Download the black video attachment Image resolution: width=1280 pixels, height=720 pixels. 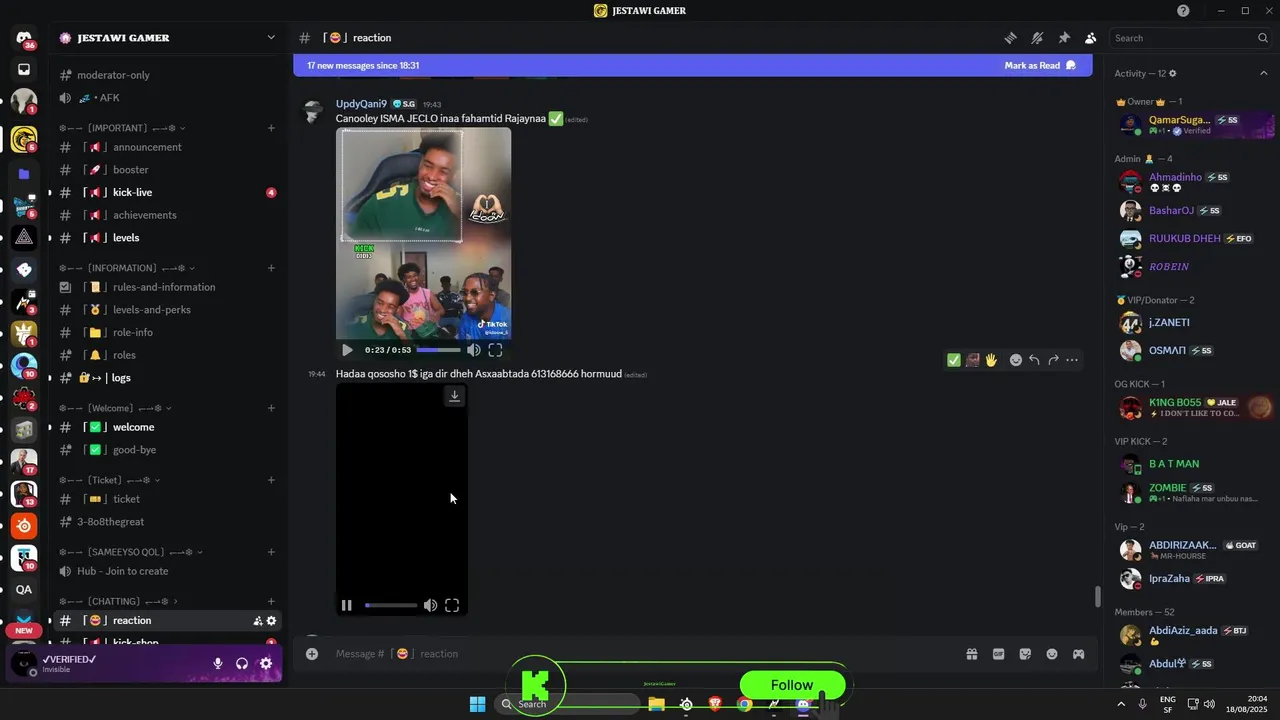pos(454,396)
